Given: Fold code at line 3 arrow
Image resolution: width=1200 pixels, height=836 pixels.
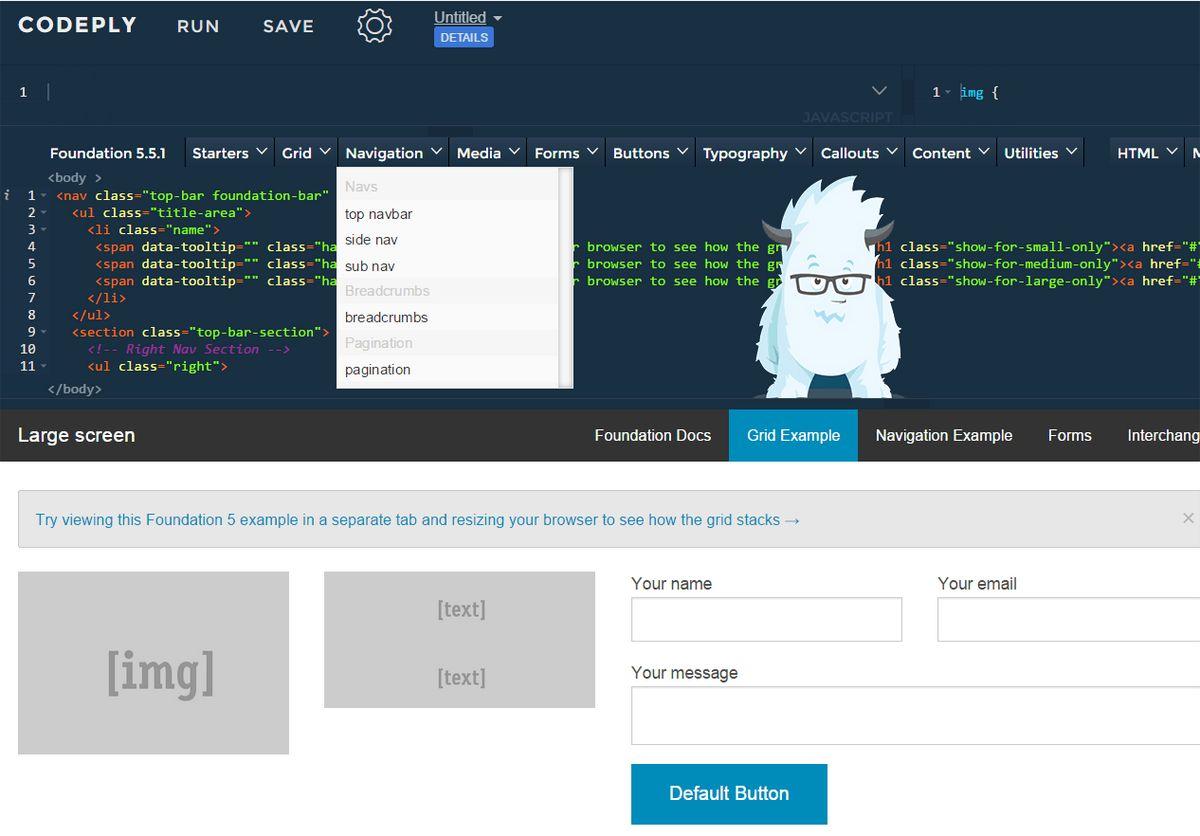Looking at the screenshot, I should click(44, 230).
